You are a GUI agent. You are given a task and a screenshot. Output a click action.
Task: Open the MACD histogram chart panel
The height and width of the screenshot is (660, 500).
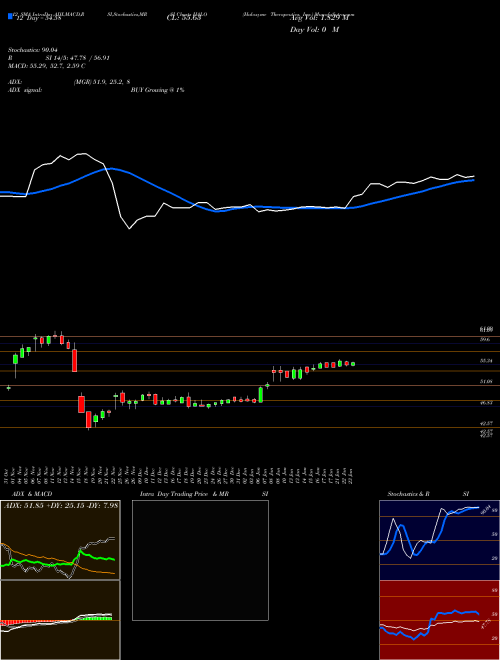[x=60, y=620]
